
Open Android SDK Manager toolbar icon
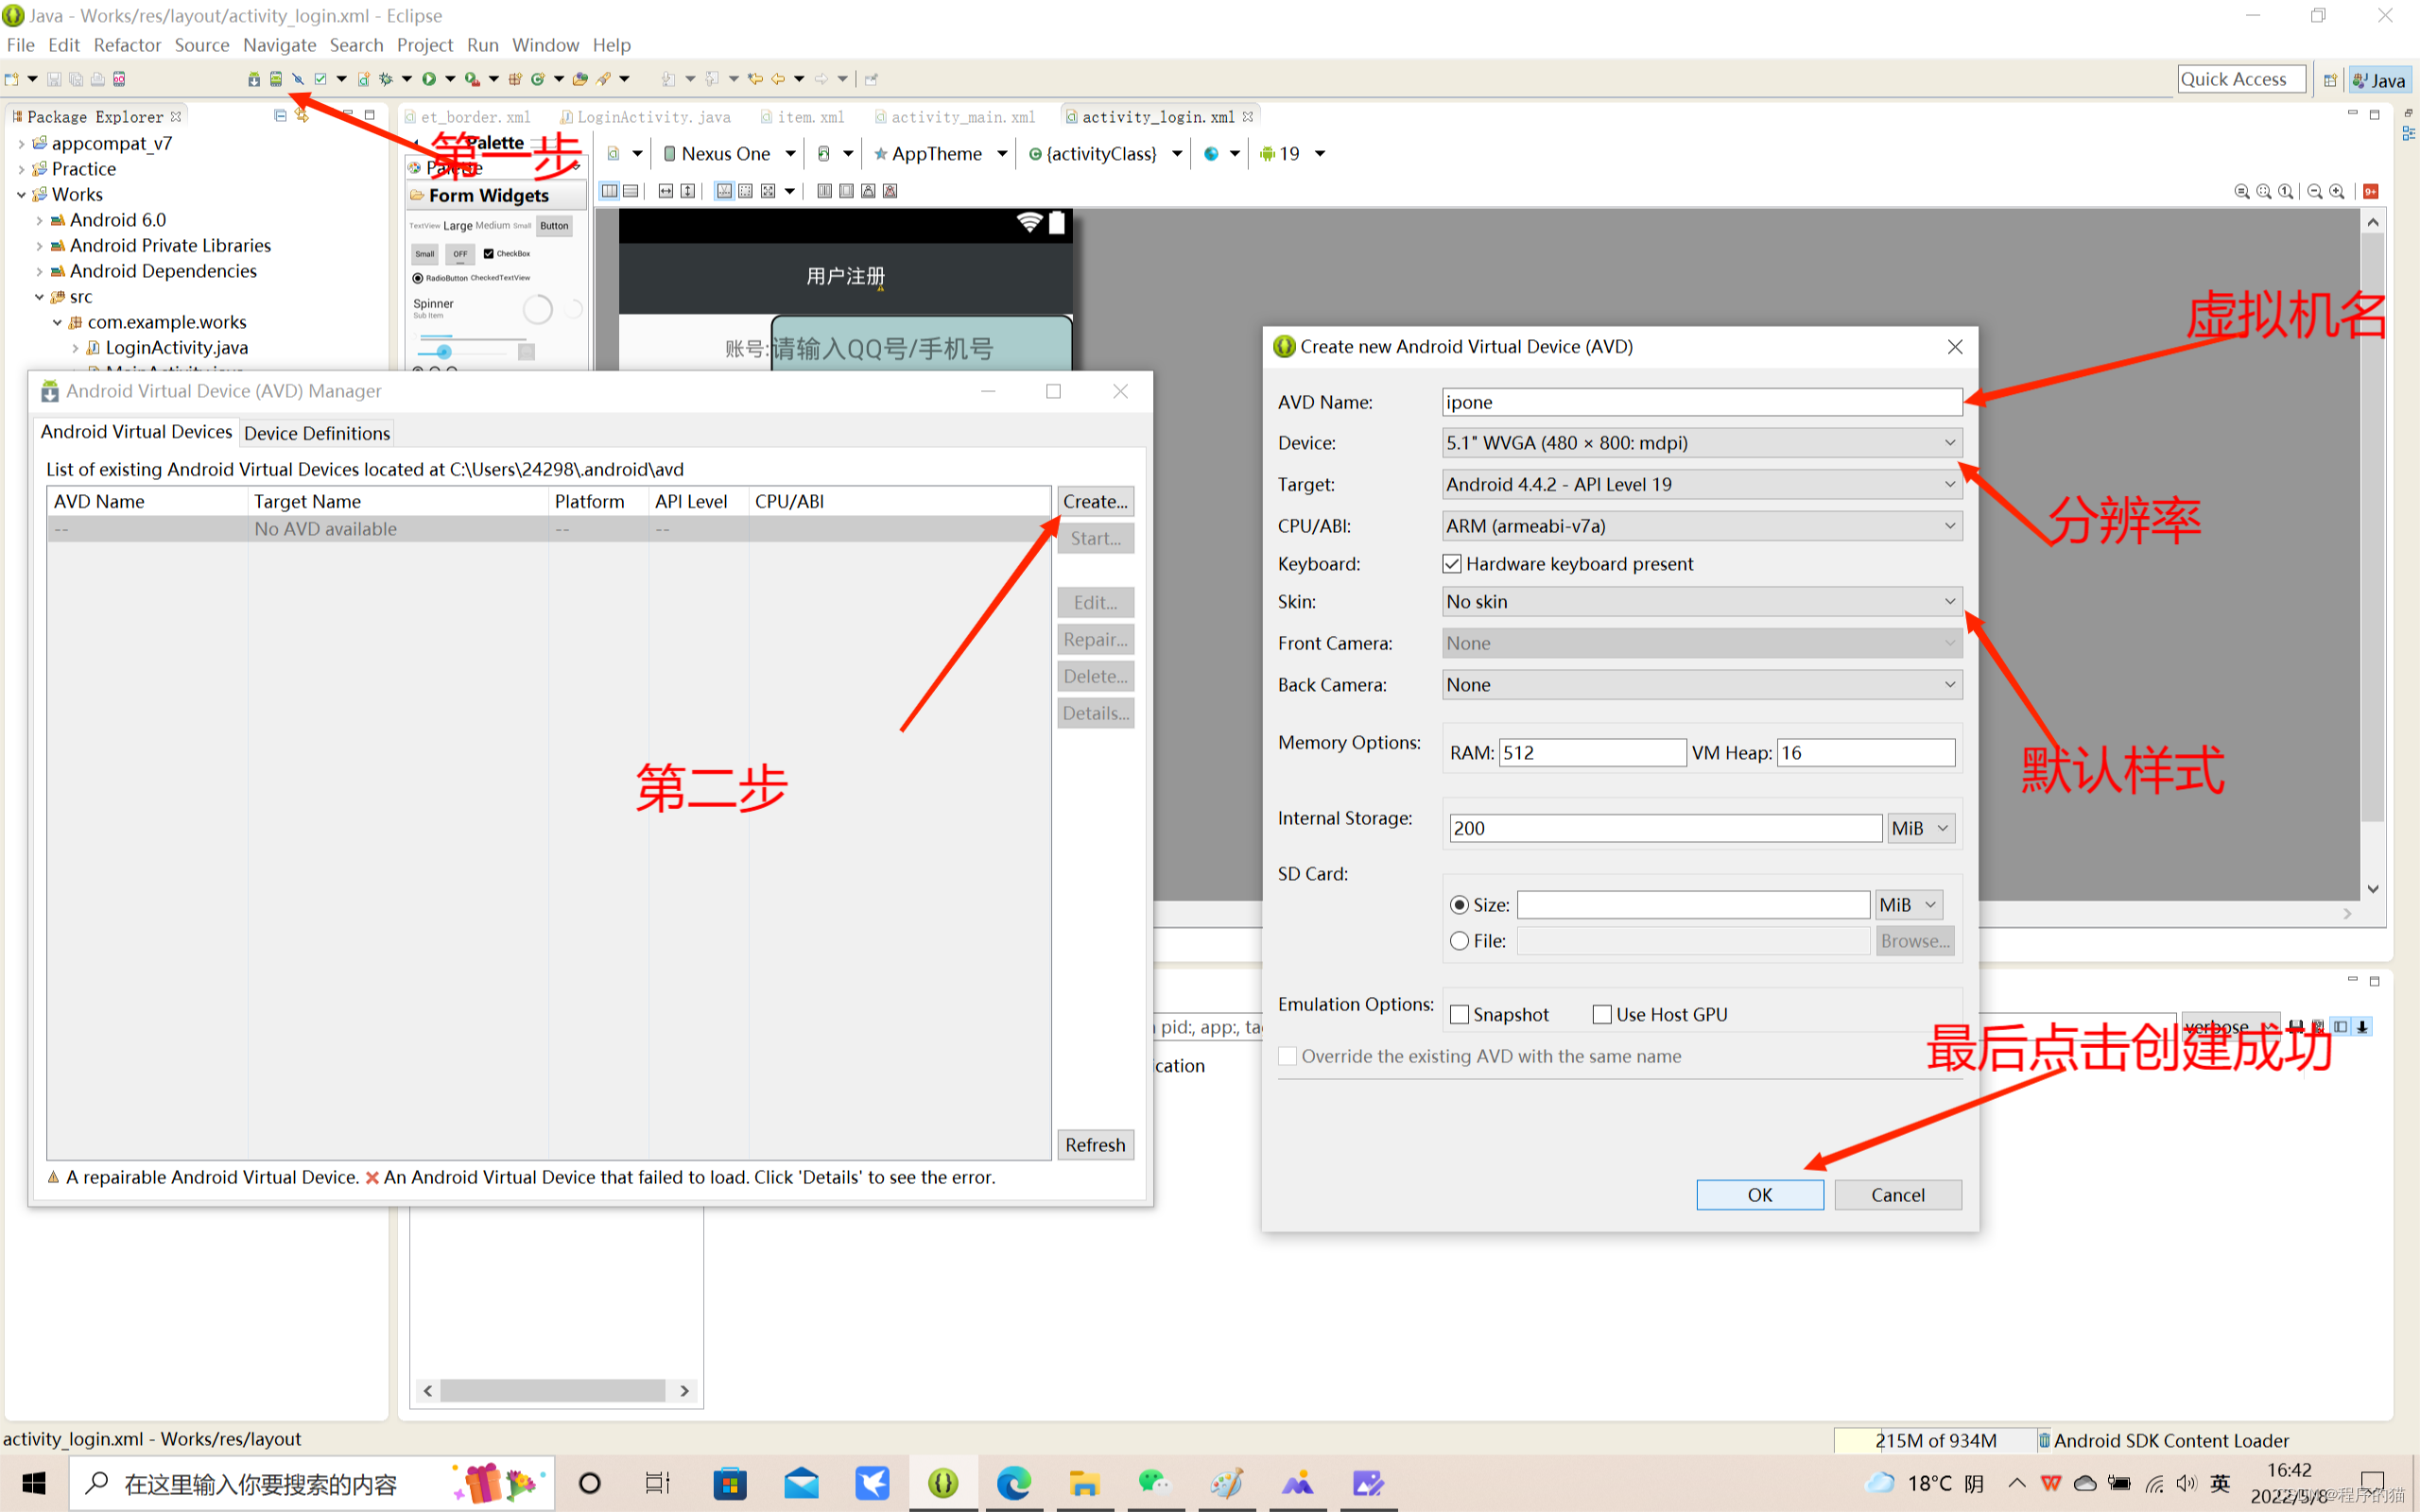(254, 79)
